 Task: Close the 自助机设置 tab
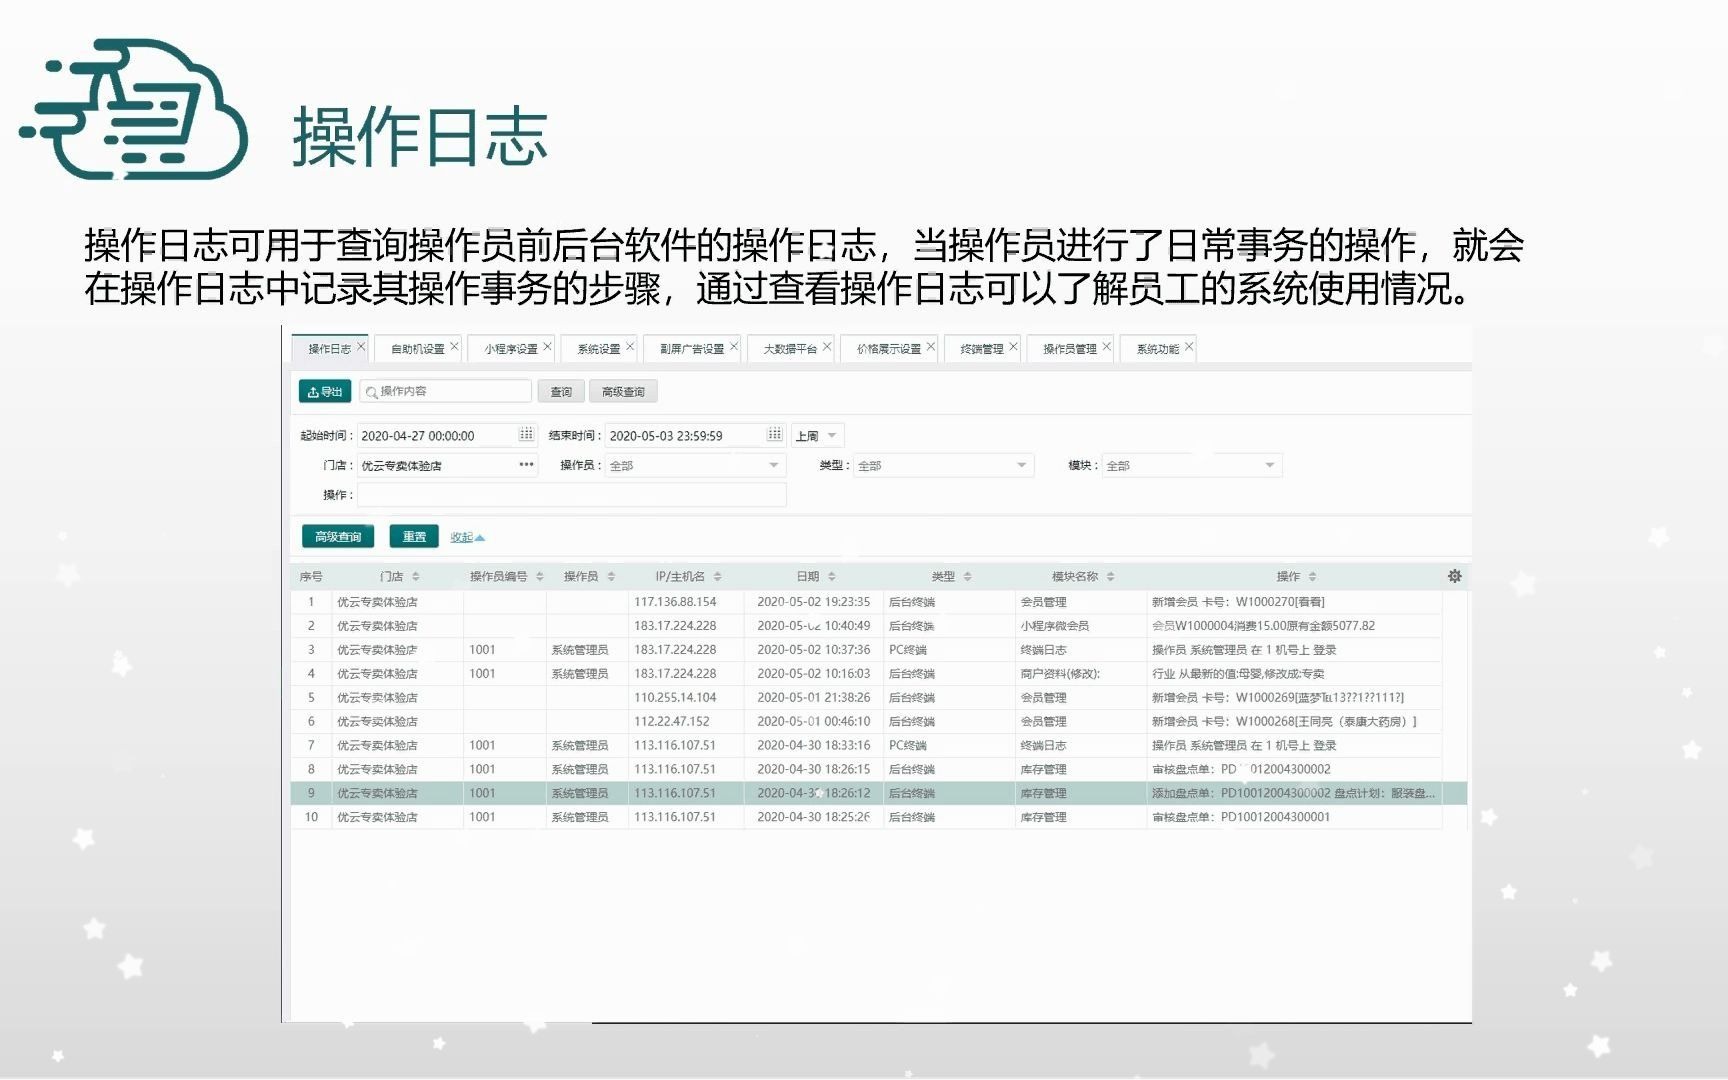tap(454, 347)
